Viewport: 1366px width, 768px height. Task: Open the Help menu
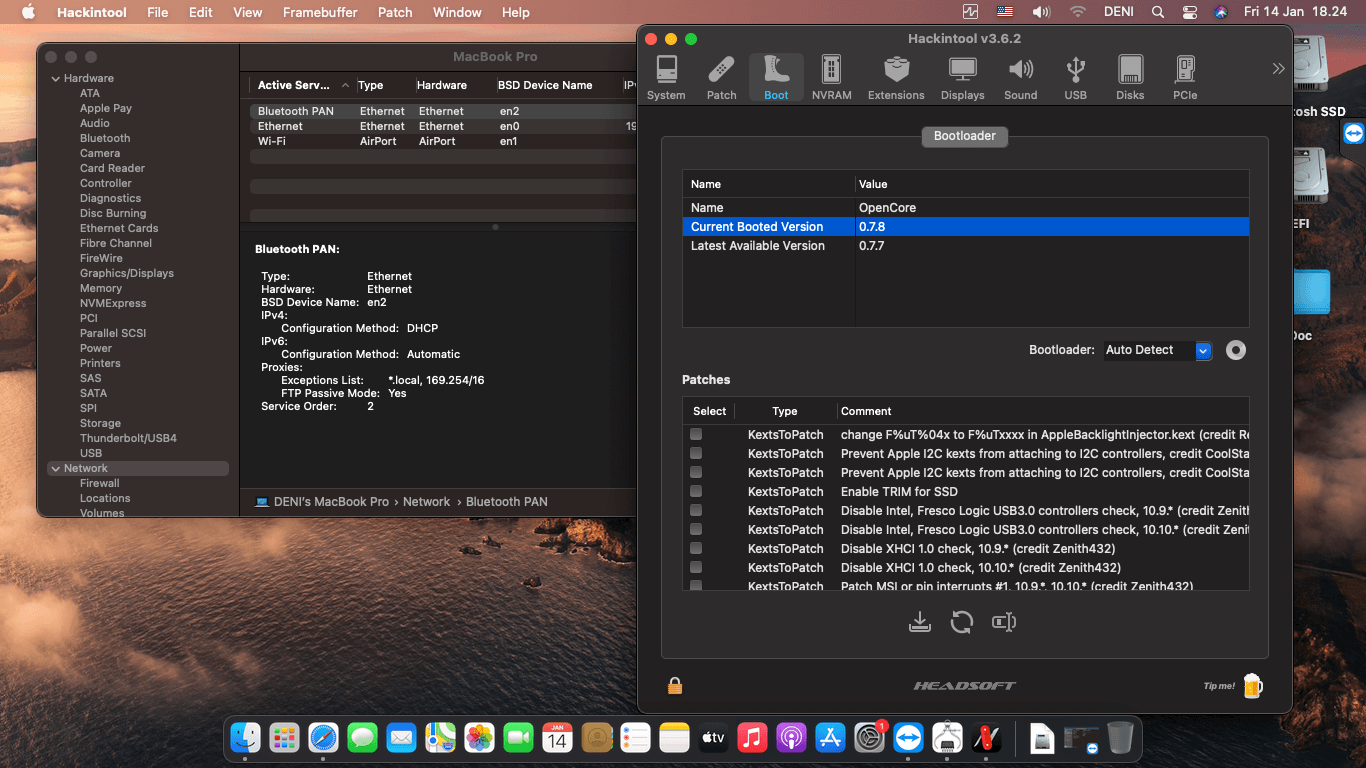click(516, 12)
